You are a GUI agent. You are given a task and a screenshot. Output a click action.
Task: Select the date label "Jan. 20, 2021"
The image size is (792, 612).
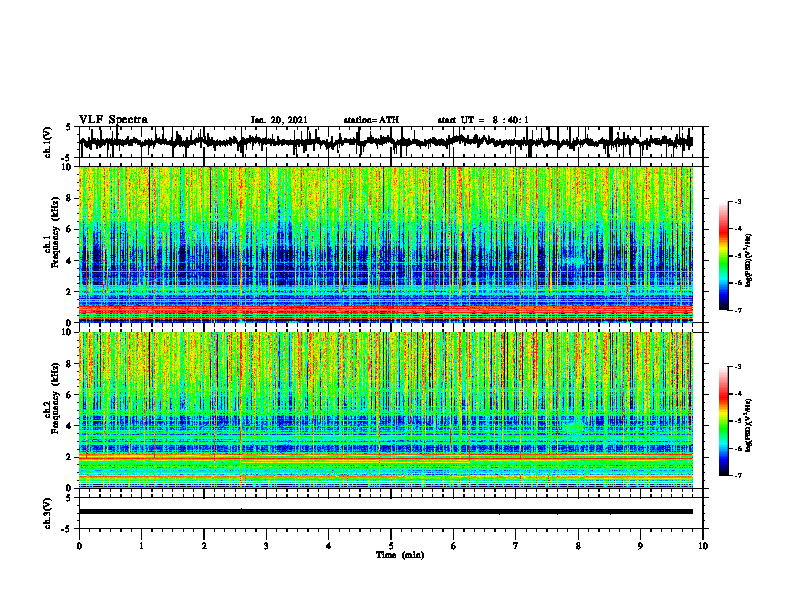(x=279, y=120)
